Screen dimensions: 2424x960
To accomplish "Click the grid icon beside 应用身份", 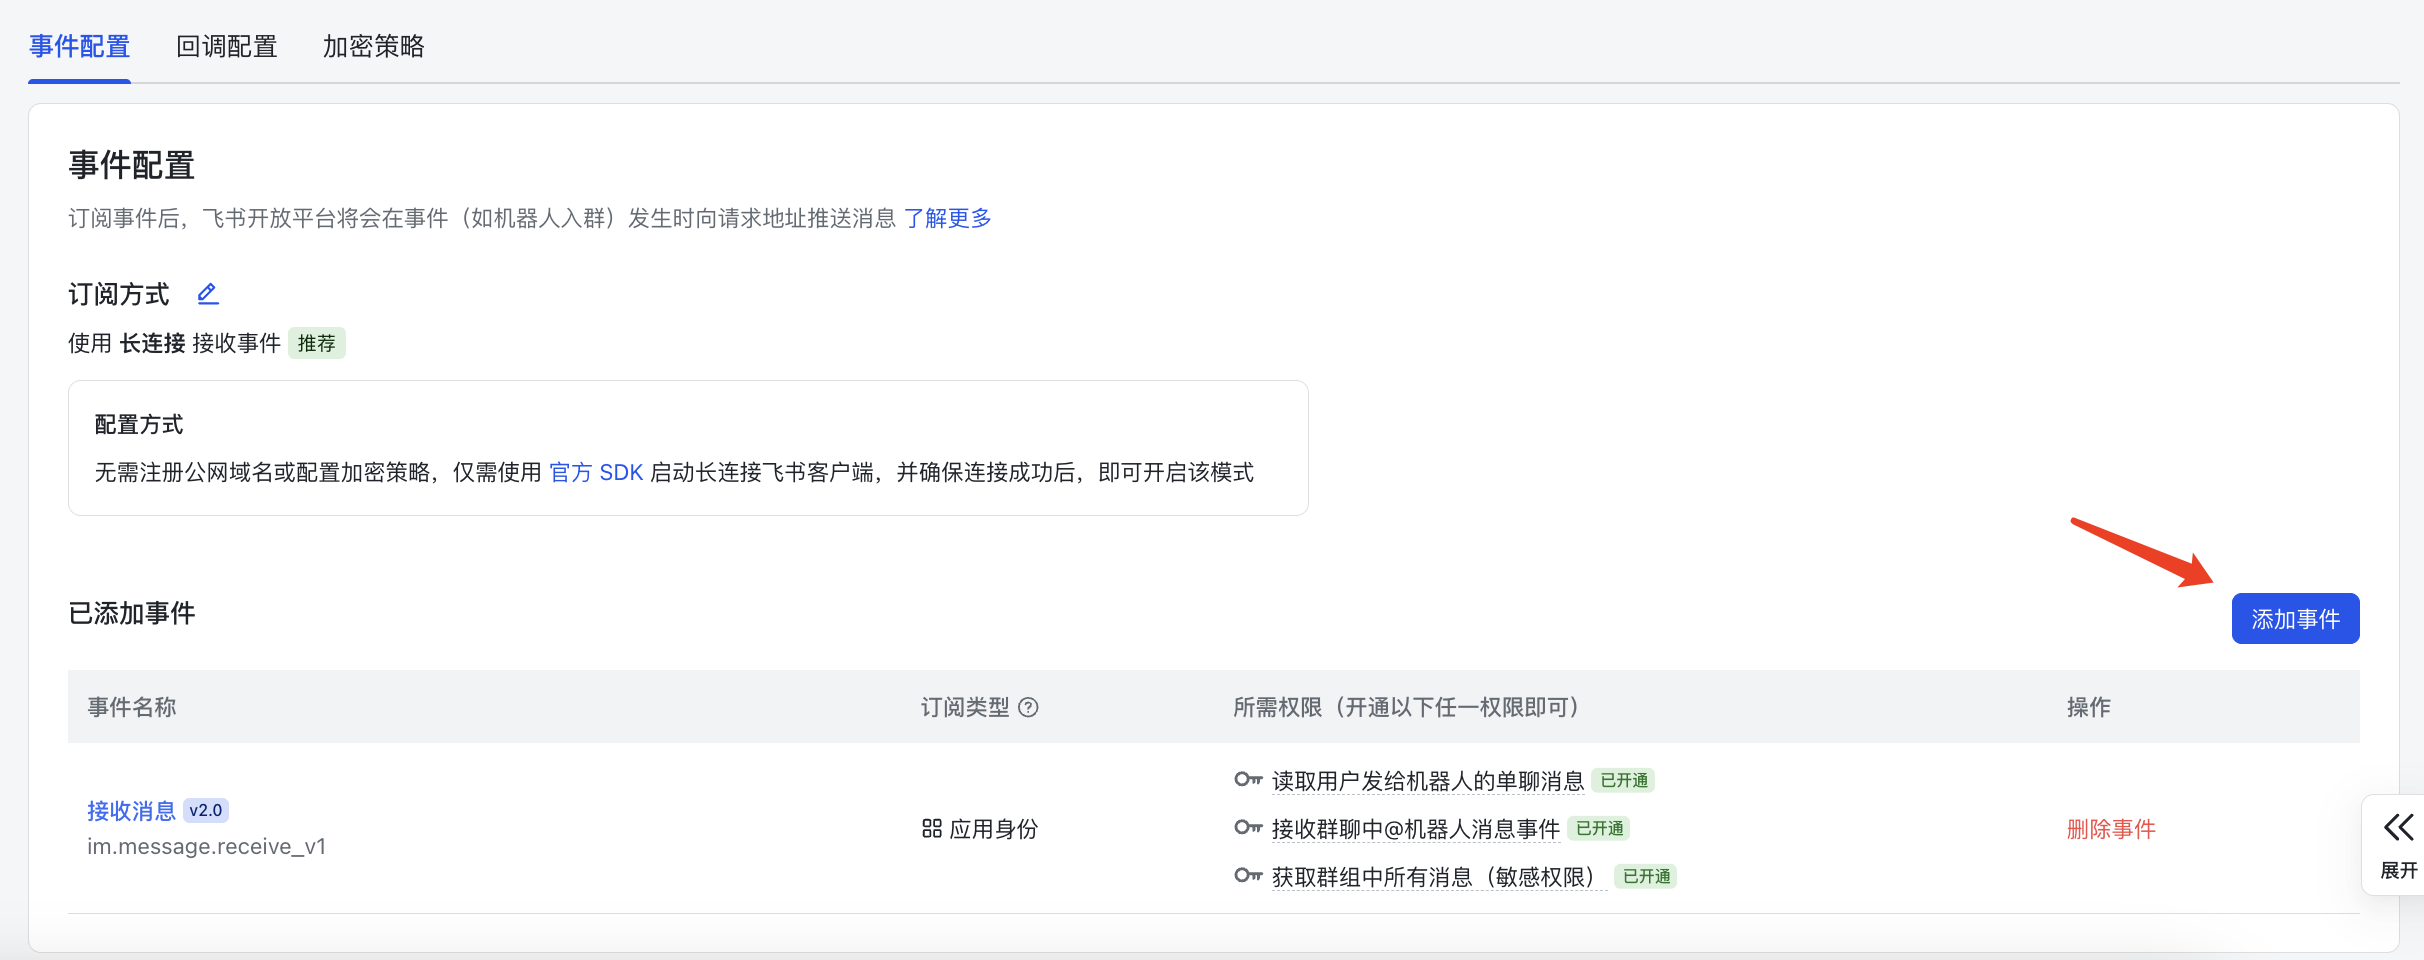I will point(932,829).
